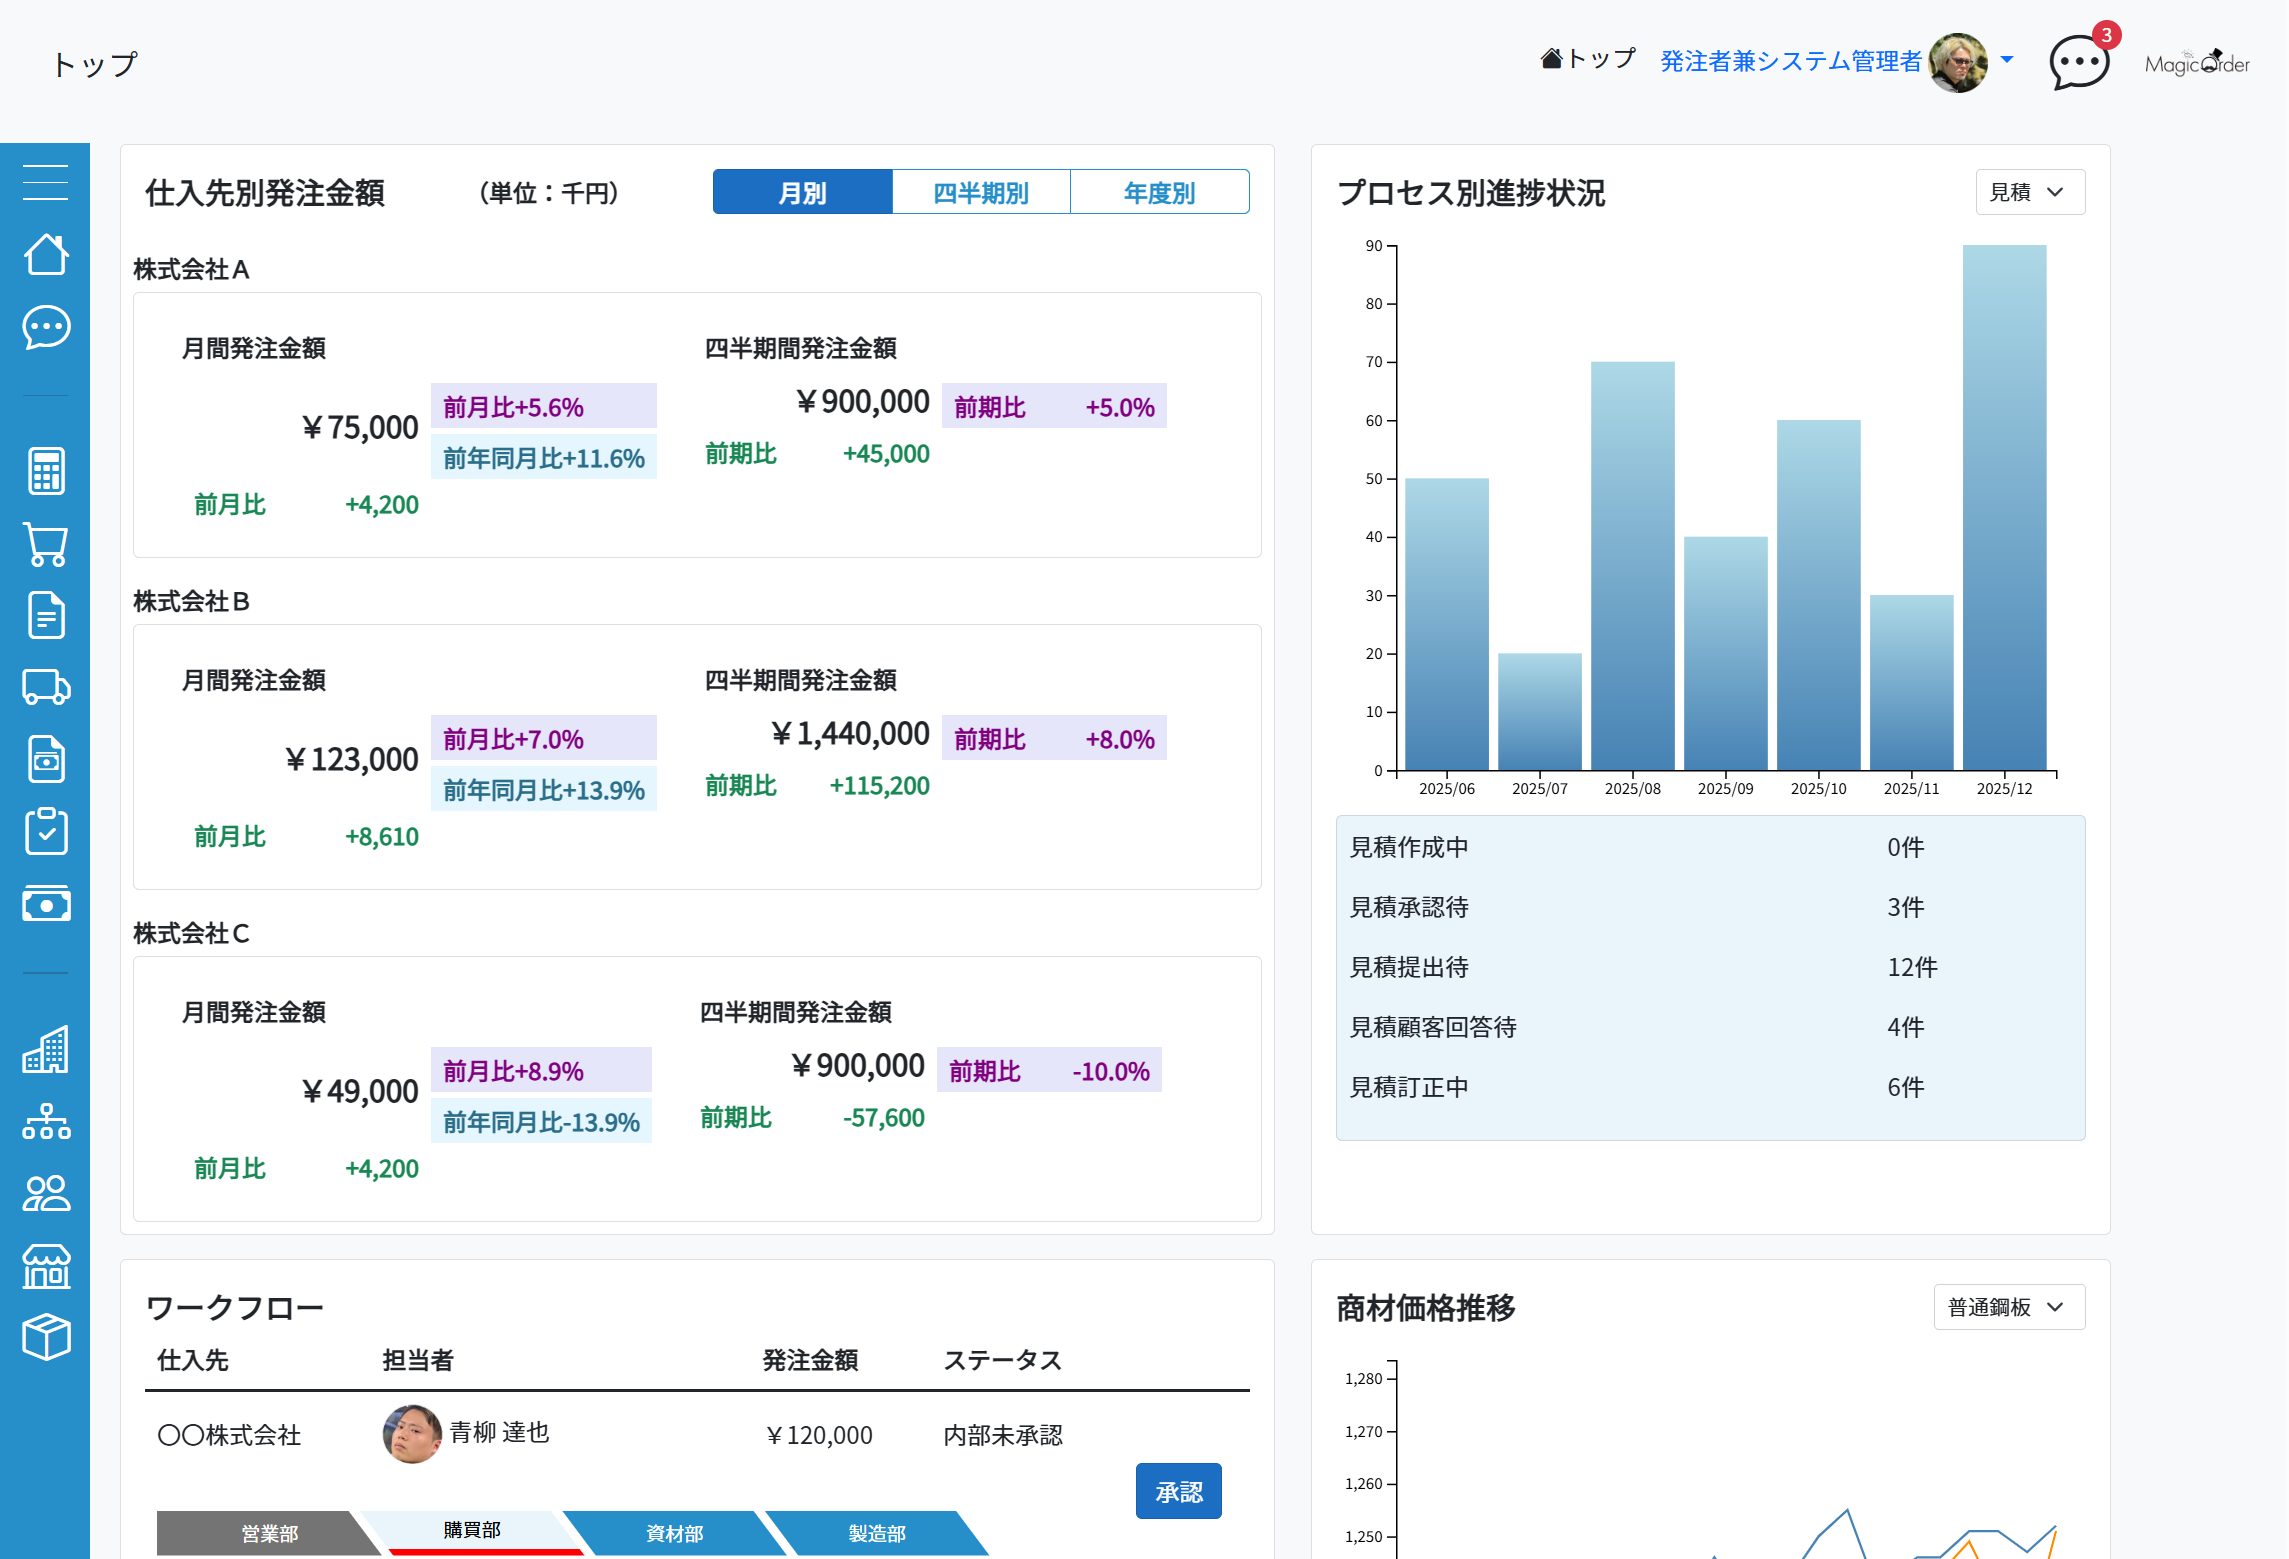This screenshot has width=2289, height=1559.
Task: Open the package box icon in the sidebar
Action: click(x=46, y=1337)
